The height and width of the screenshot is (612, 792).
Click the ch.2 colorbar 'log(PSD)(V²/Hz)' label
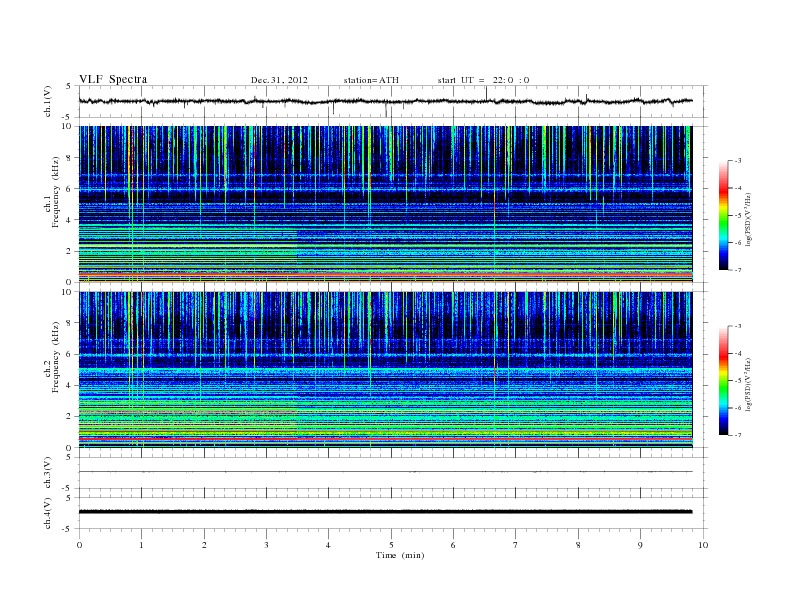(x=748, y=384)
